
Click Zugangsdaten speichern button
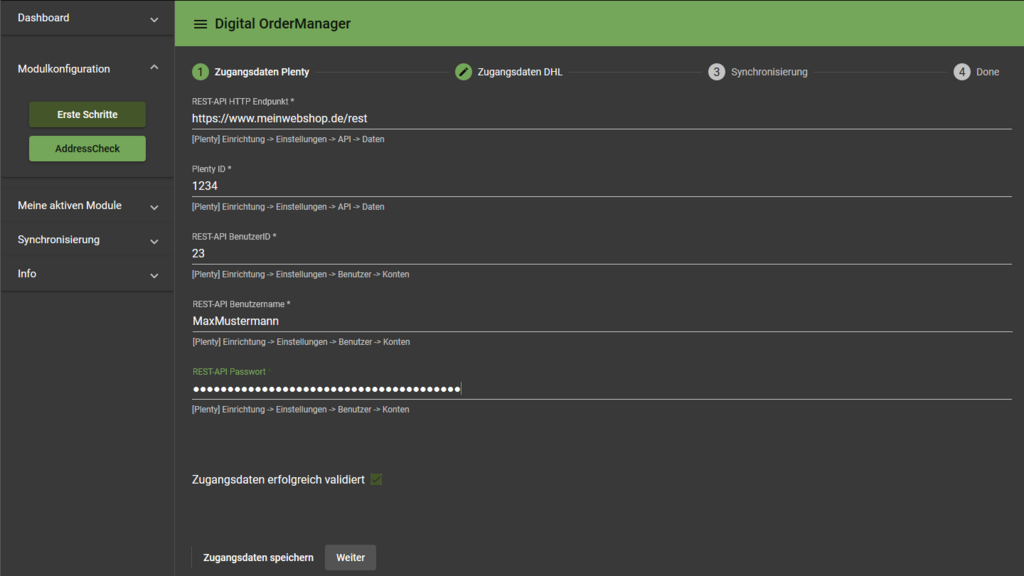[258, 558]
